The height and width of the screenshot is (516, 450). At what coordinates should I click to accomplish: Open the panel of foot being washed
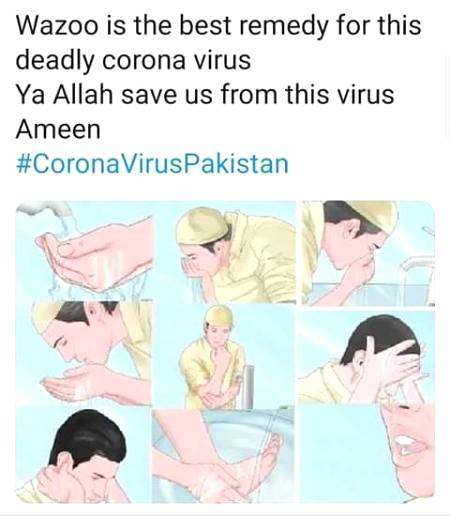pos(223,456)
